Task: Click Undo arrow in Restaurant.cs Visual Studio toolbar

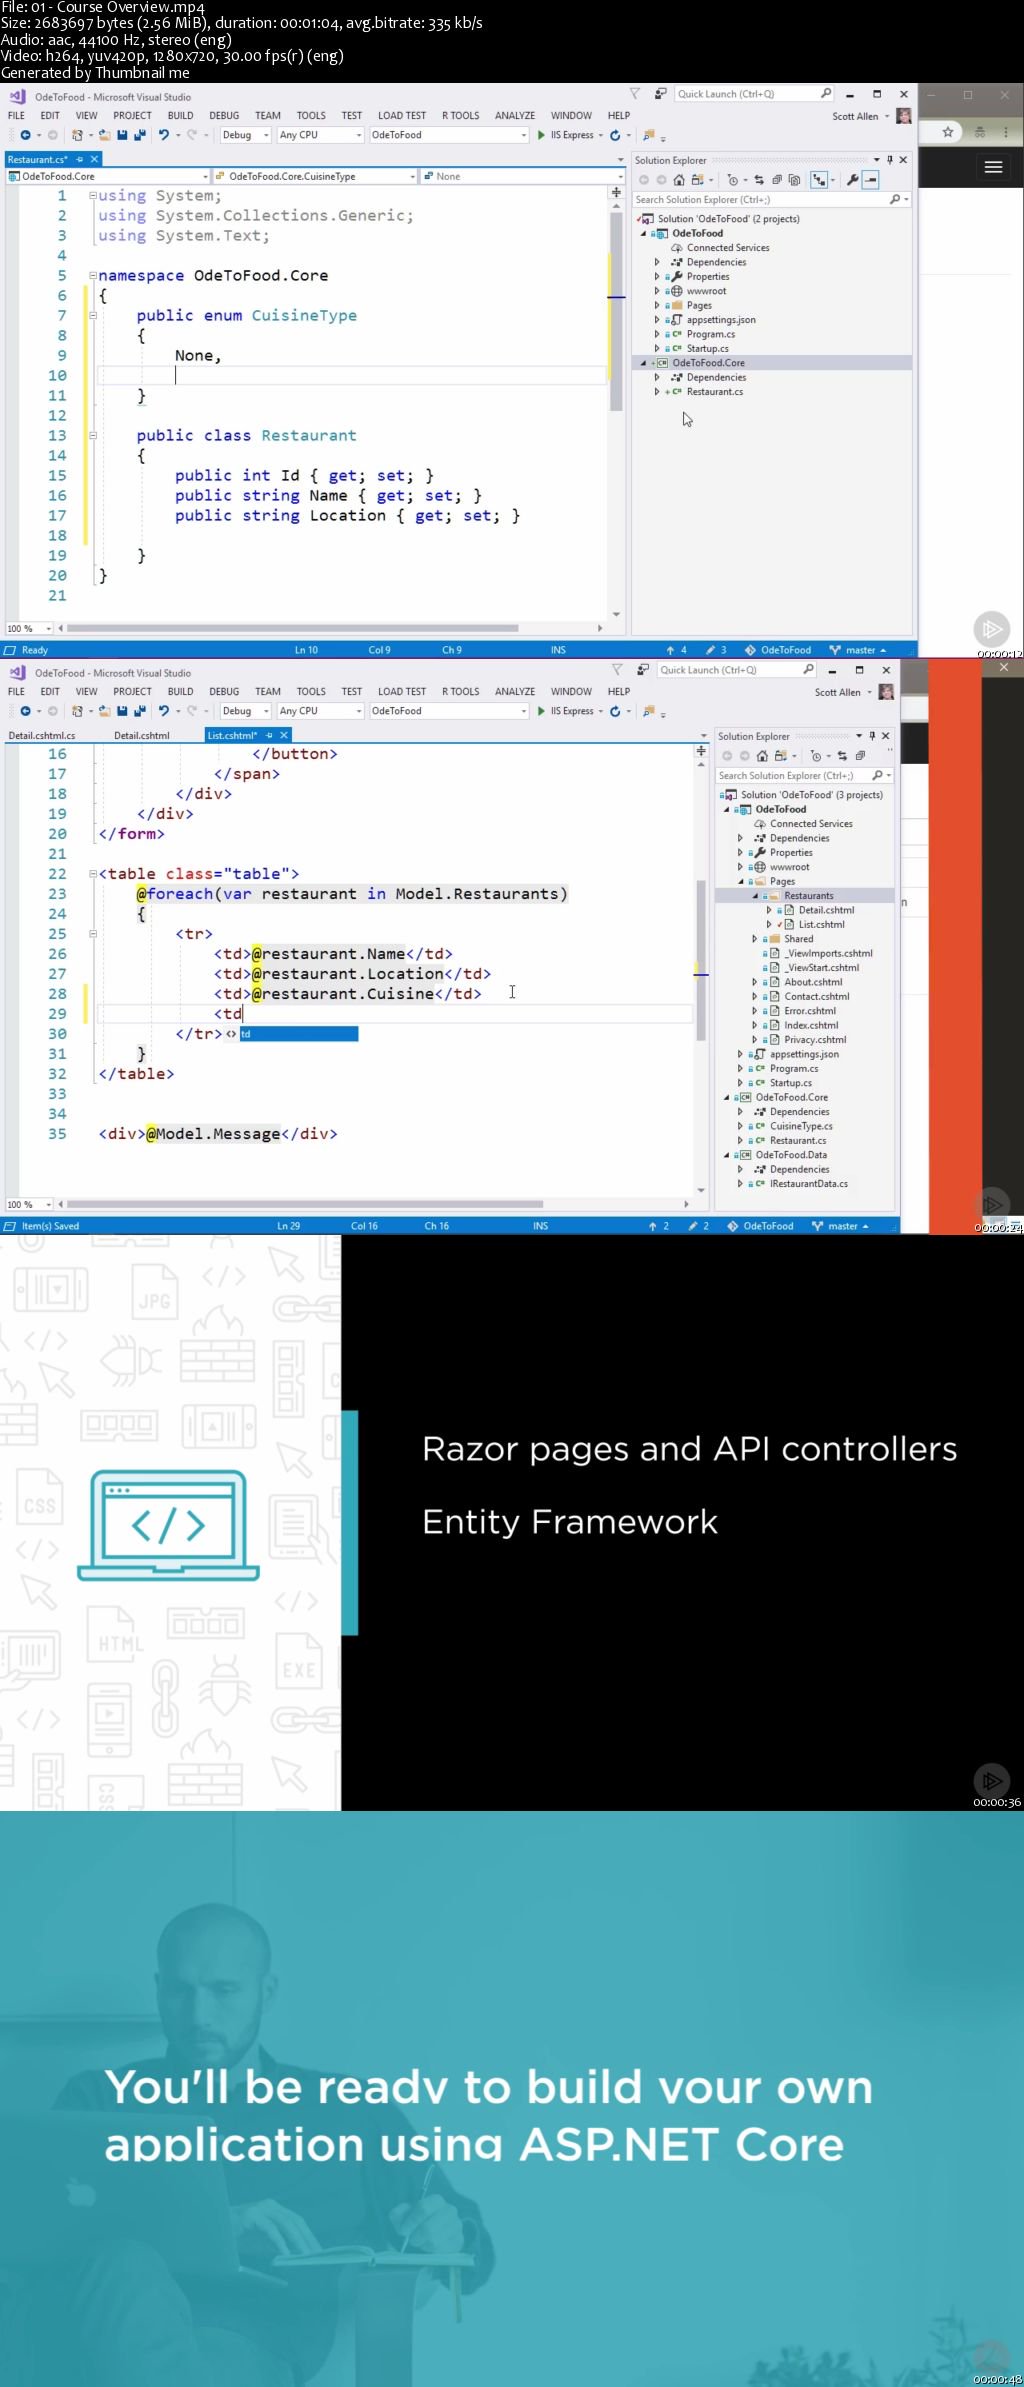Action: coord(163,135)
